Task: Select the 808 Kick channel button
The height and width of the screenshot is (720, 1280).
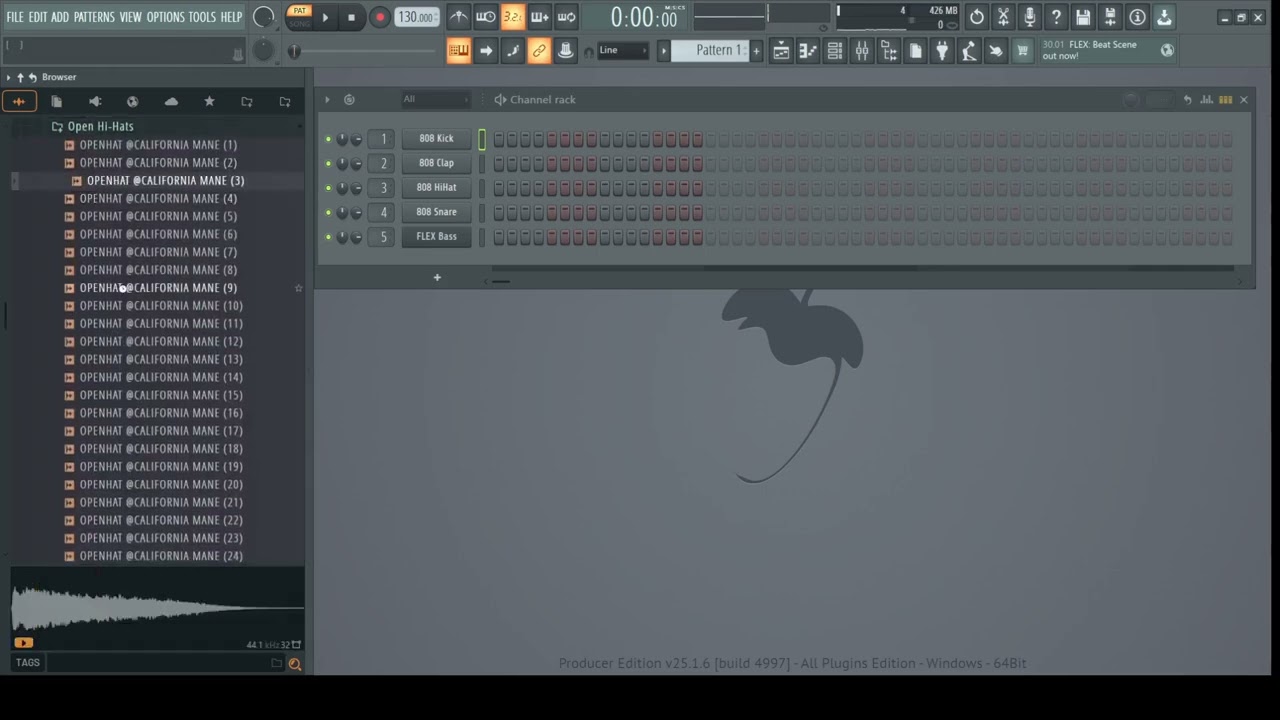Action: tap(436, 139)
